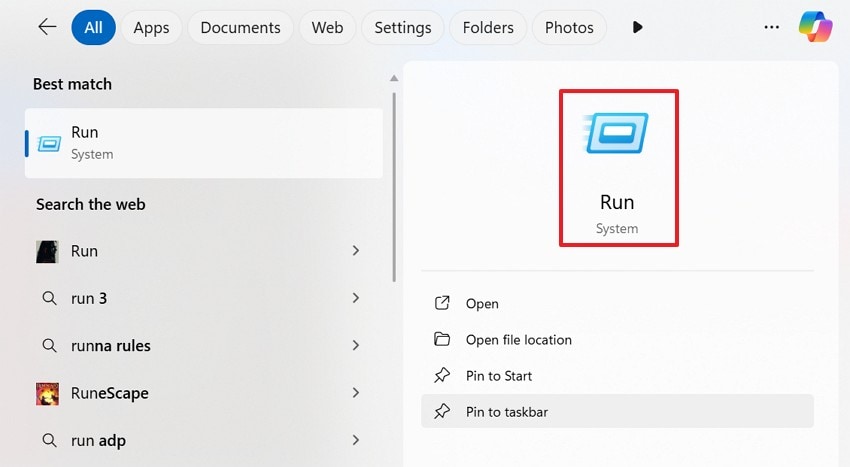The height and width of the screenshot is (467, 850).
Task: Choose Open in the preview pane
Action: (617, 303)
